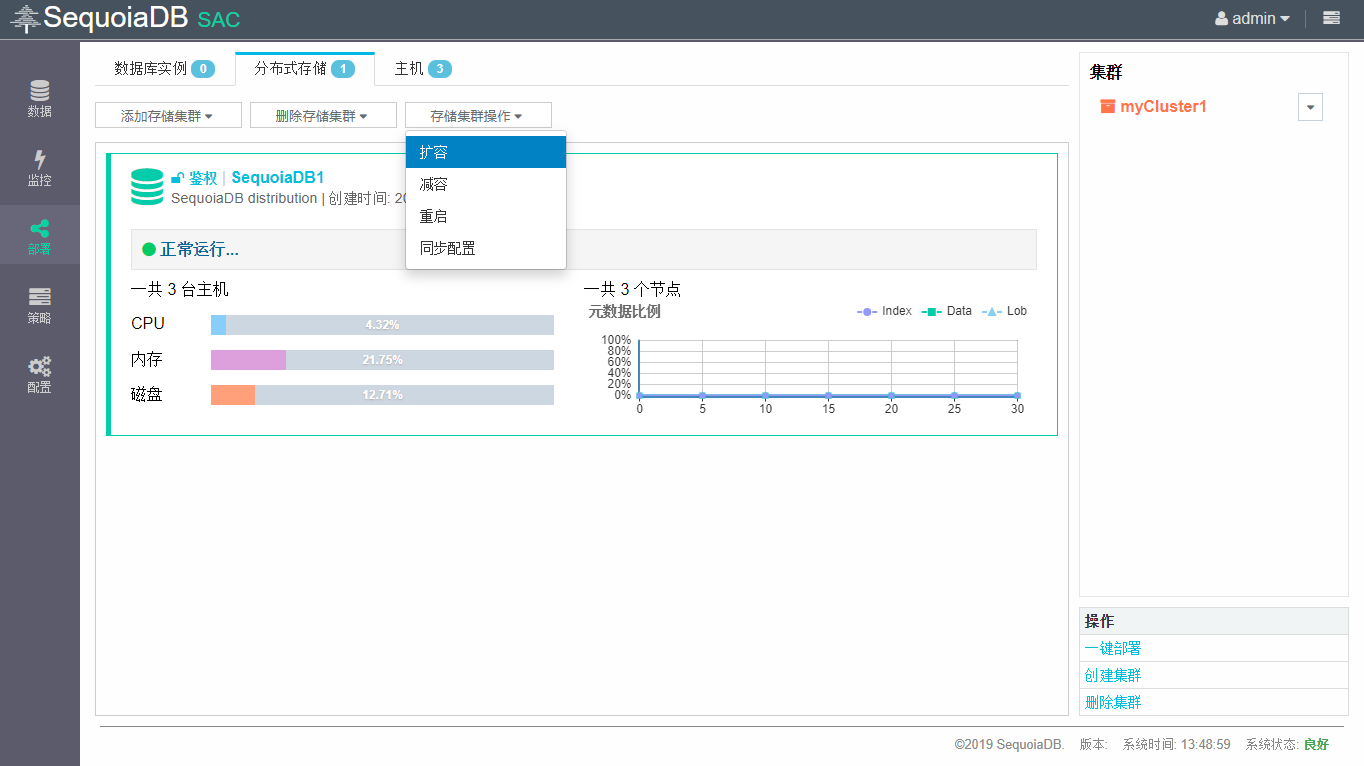This screenshot has height=766, width=1364.
Task: Toggle Data series in chart legend
Action: (946, 311)
